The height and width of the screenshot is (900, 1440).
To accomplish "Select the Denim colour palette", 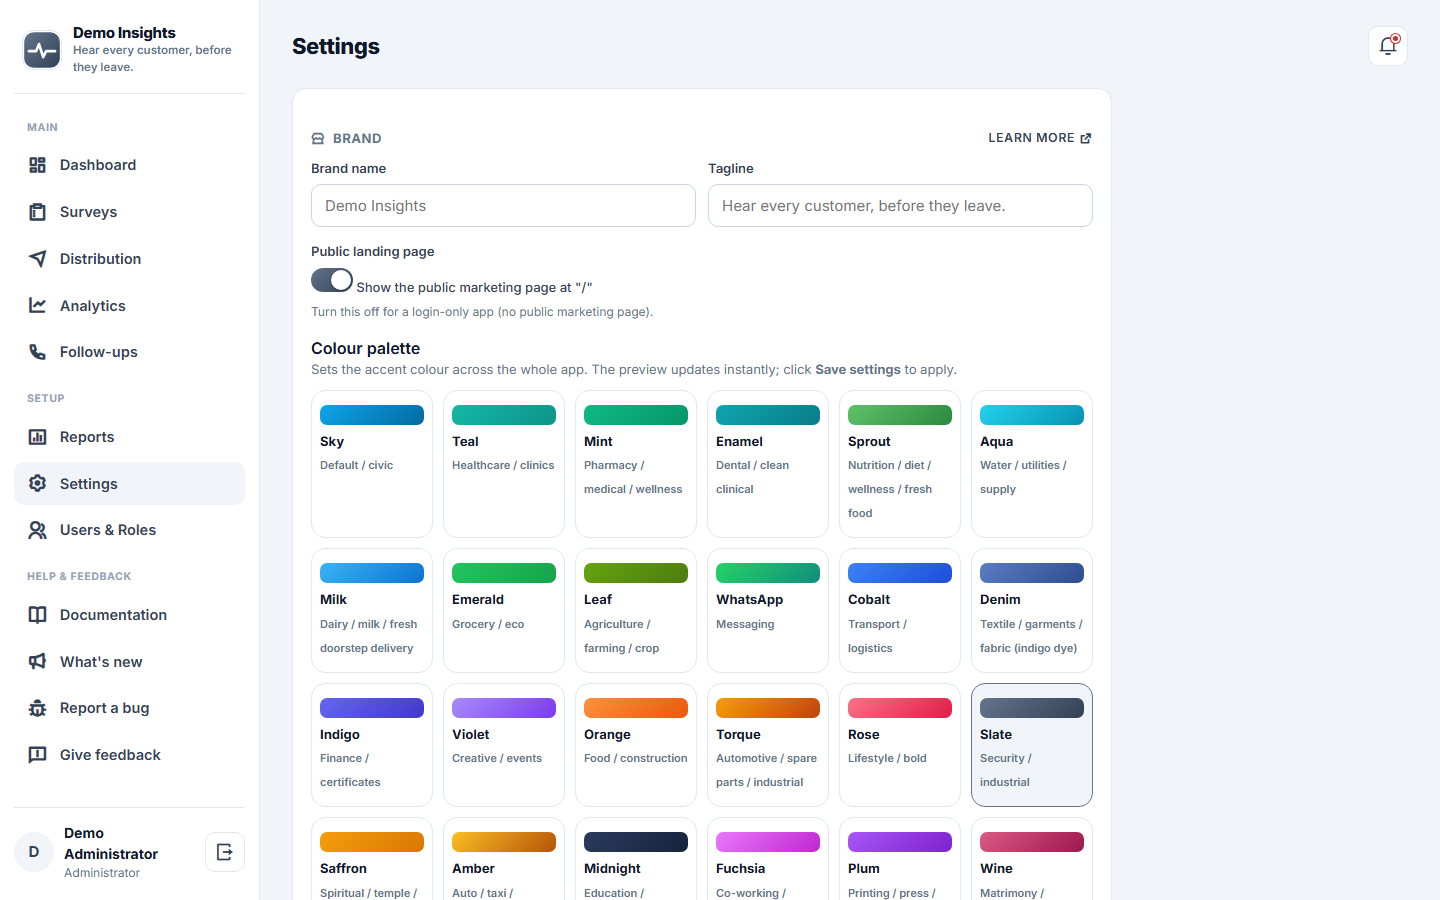I will (x=1032, y=611).
